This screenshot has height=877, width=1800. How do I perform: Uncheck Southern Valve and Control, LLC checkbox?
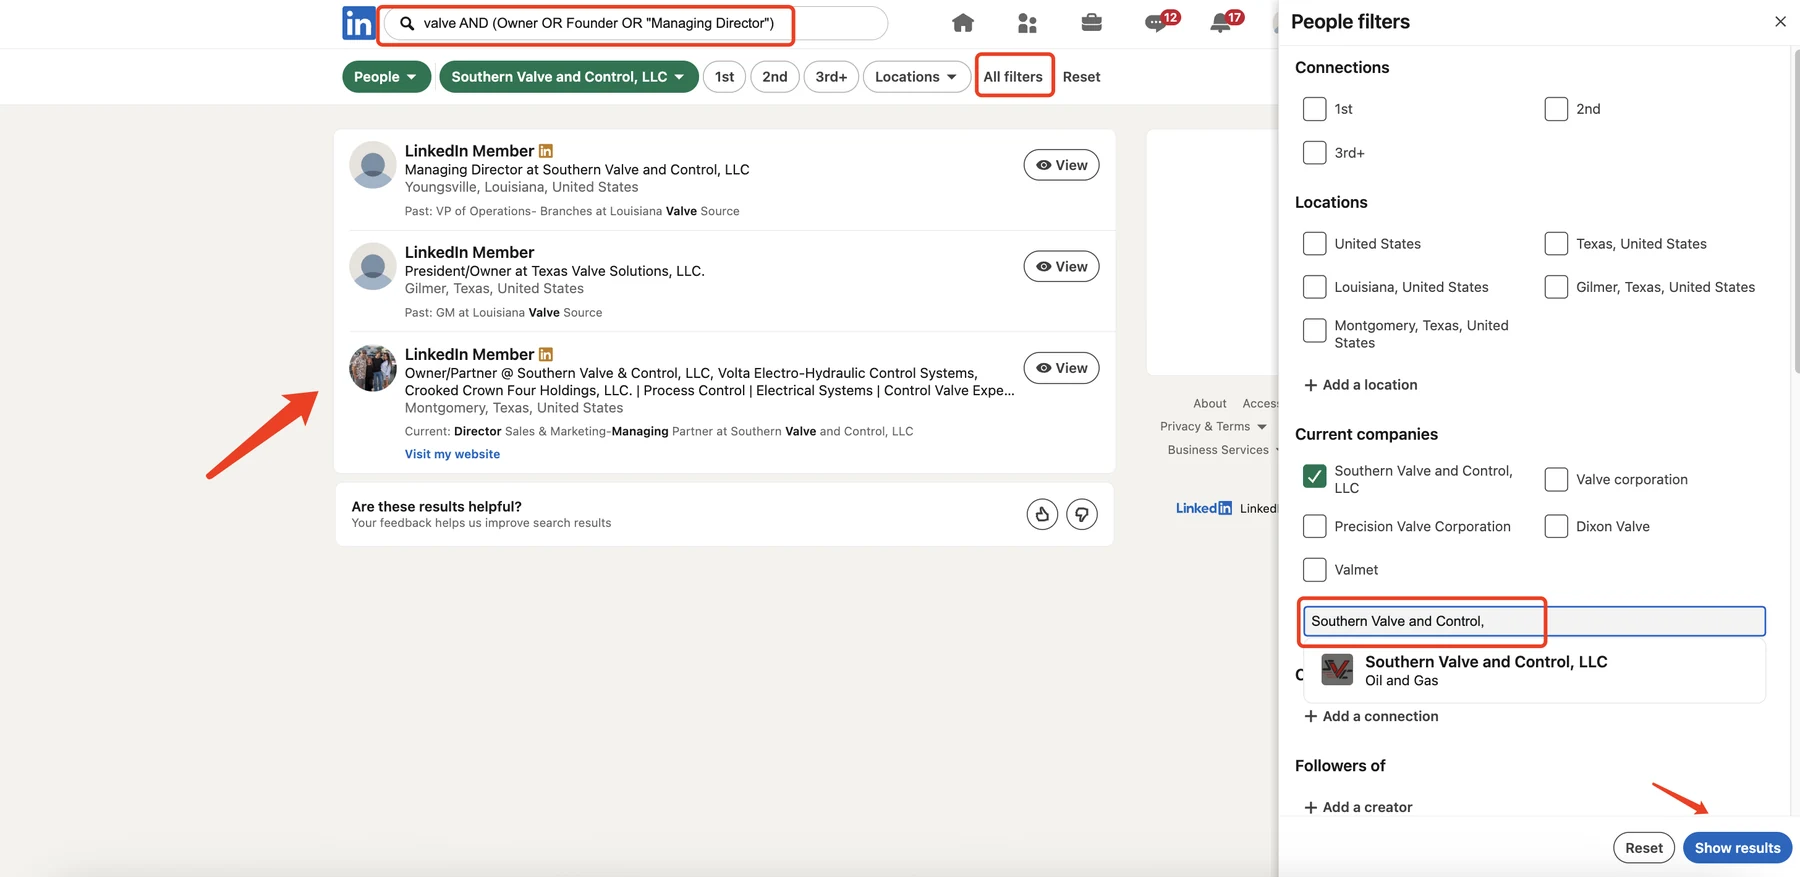(1315, 476)
